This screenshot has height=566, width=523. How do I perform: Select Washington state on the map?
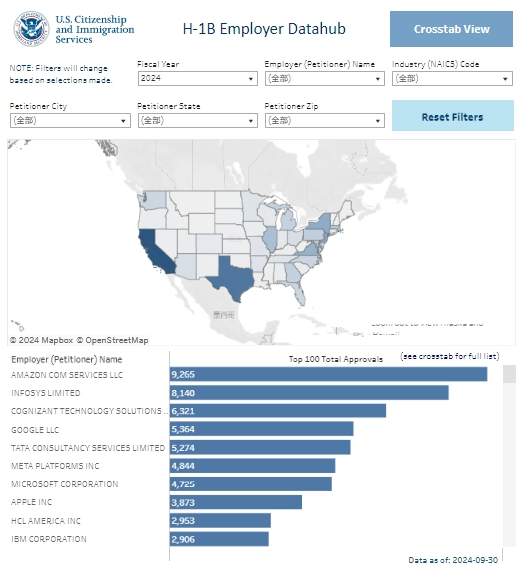[x=154, y=201]
